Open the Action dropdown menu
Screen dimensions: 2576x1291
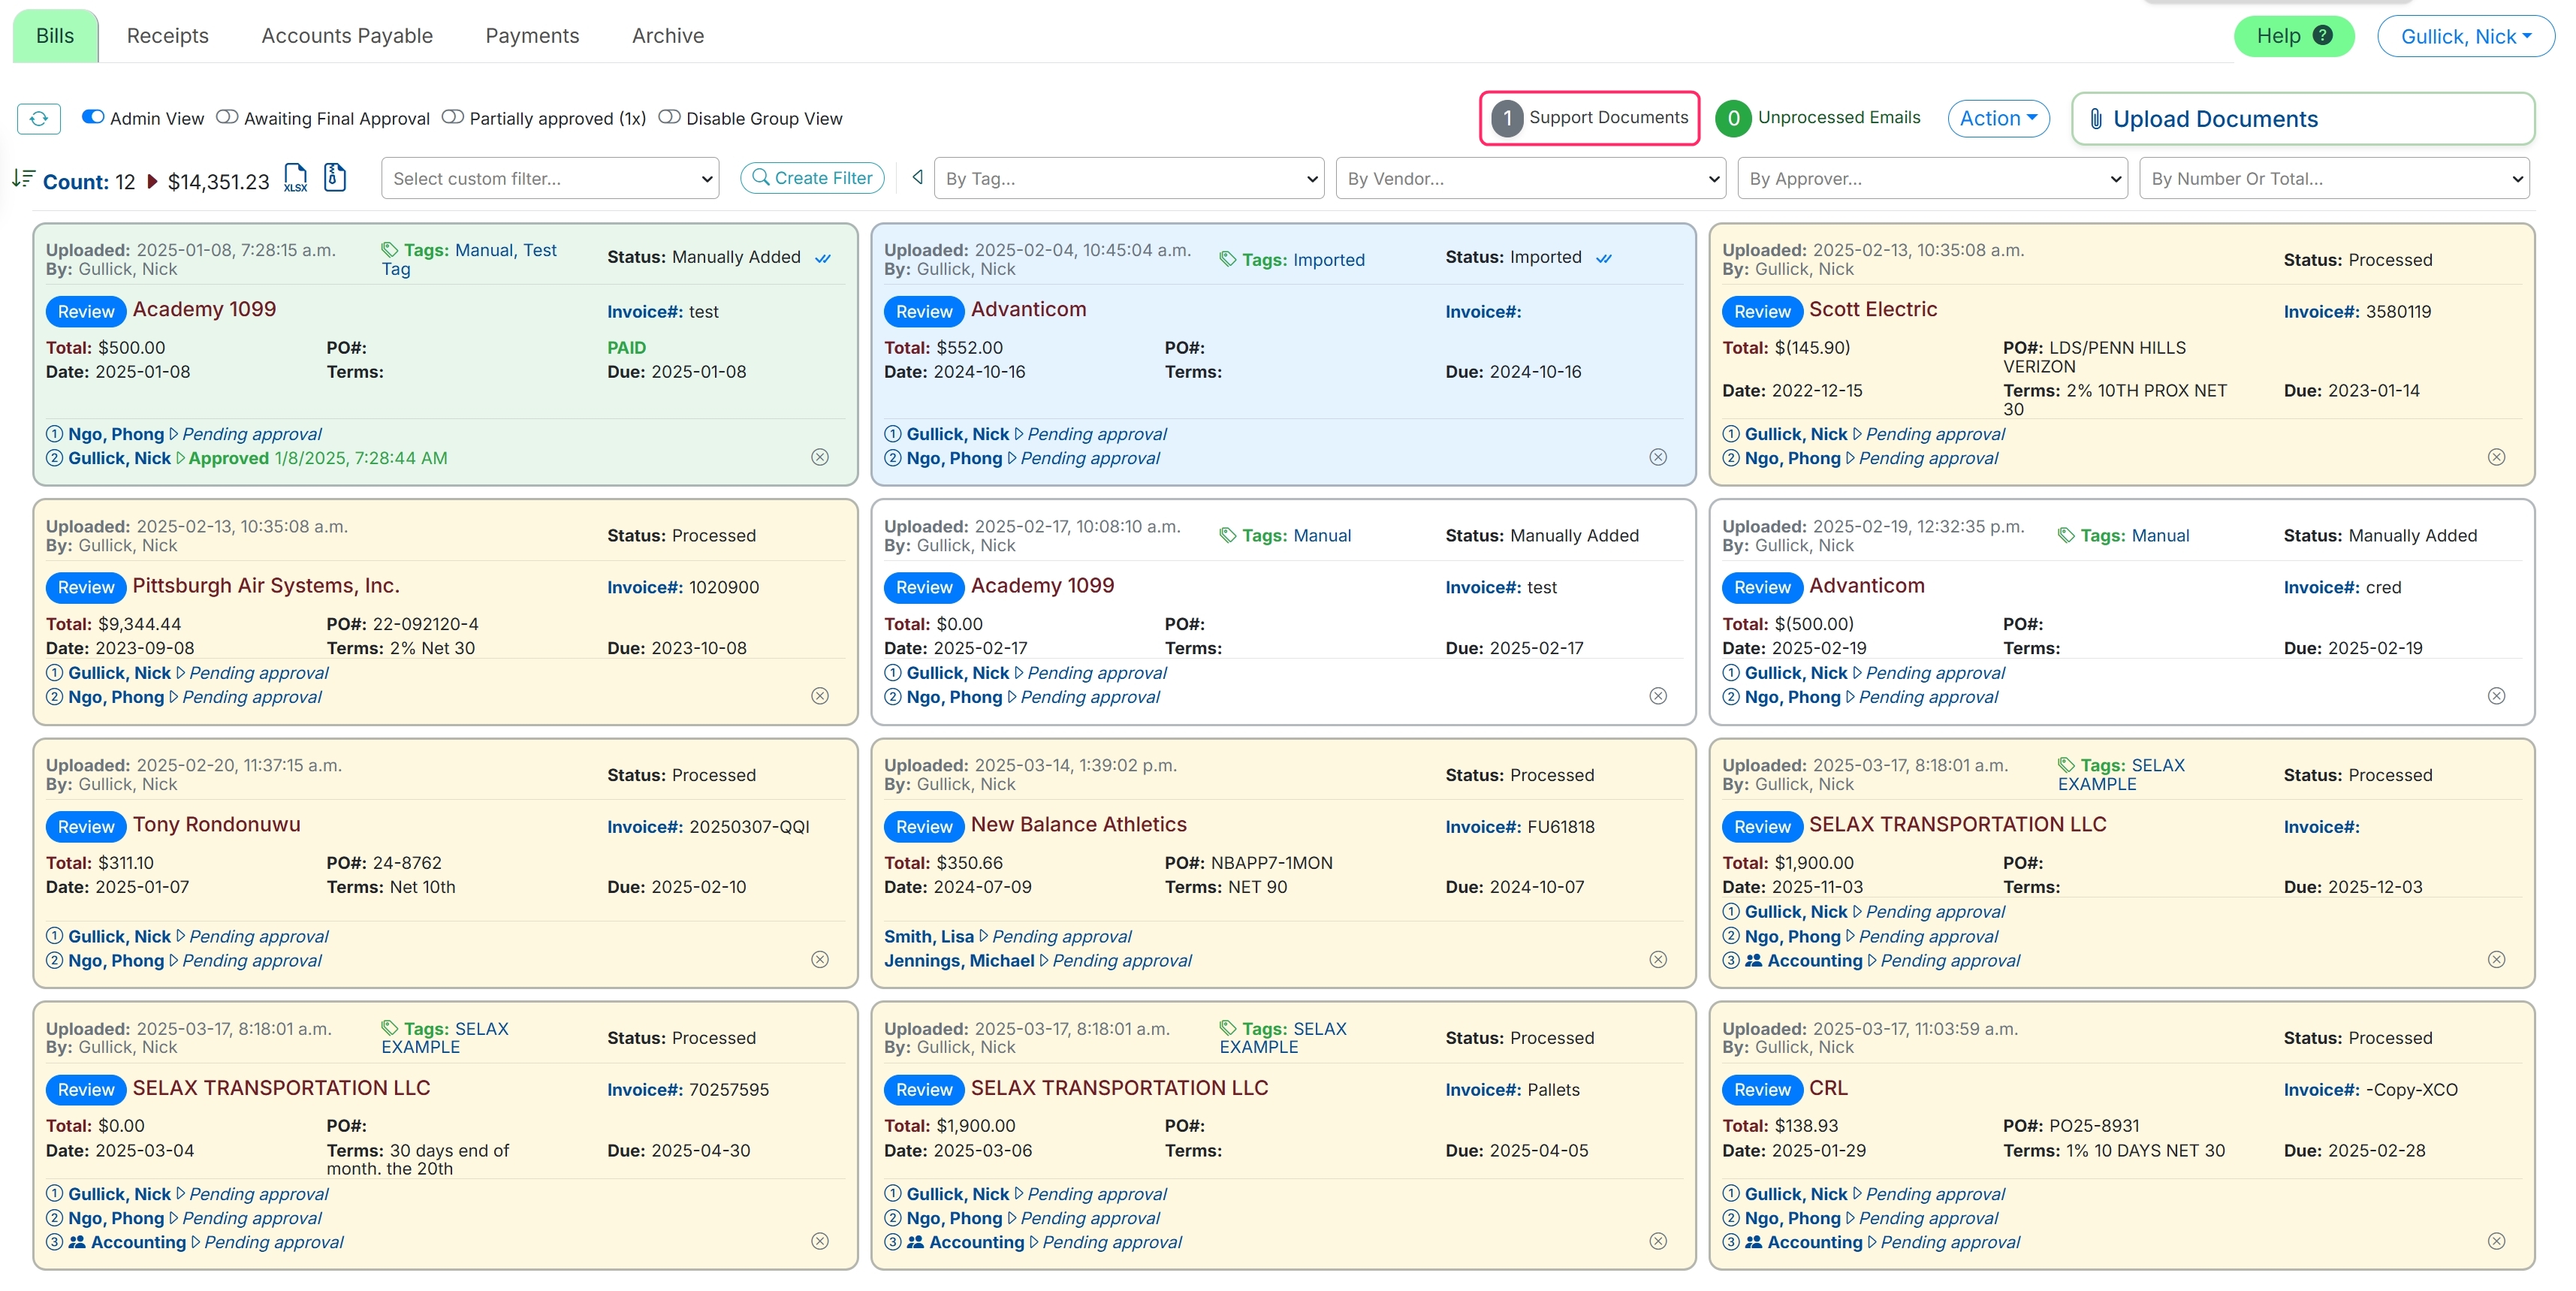(x=1998, y=118)
